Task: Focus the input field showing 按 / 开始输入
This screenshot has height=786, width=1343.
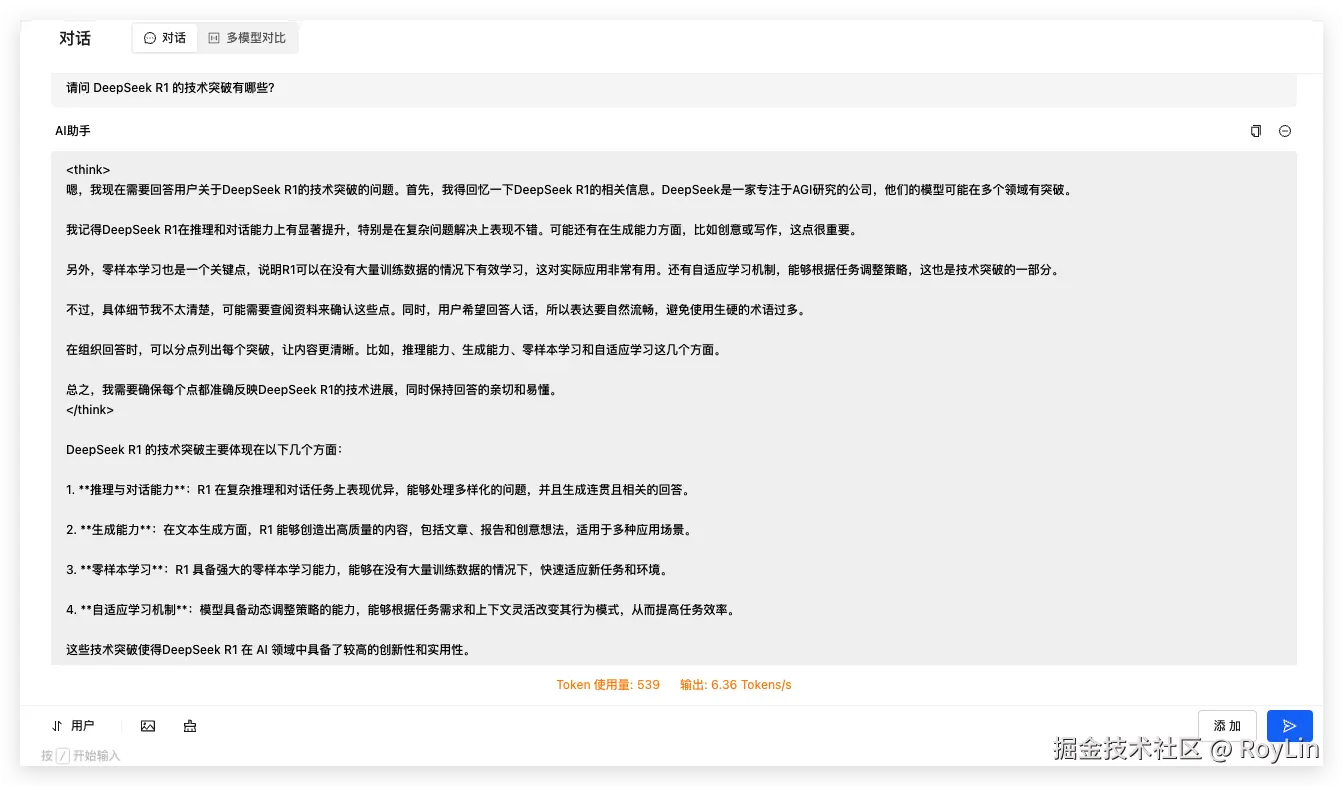Action: [x=80, y=756]
